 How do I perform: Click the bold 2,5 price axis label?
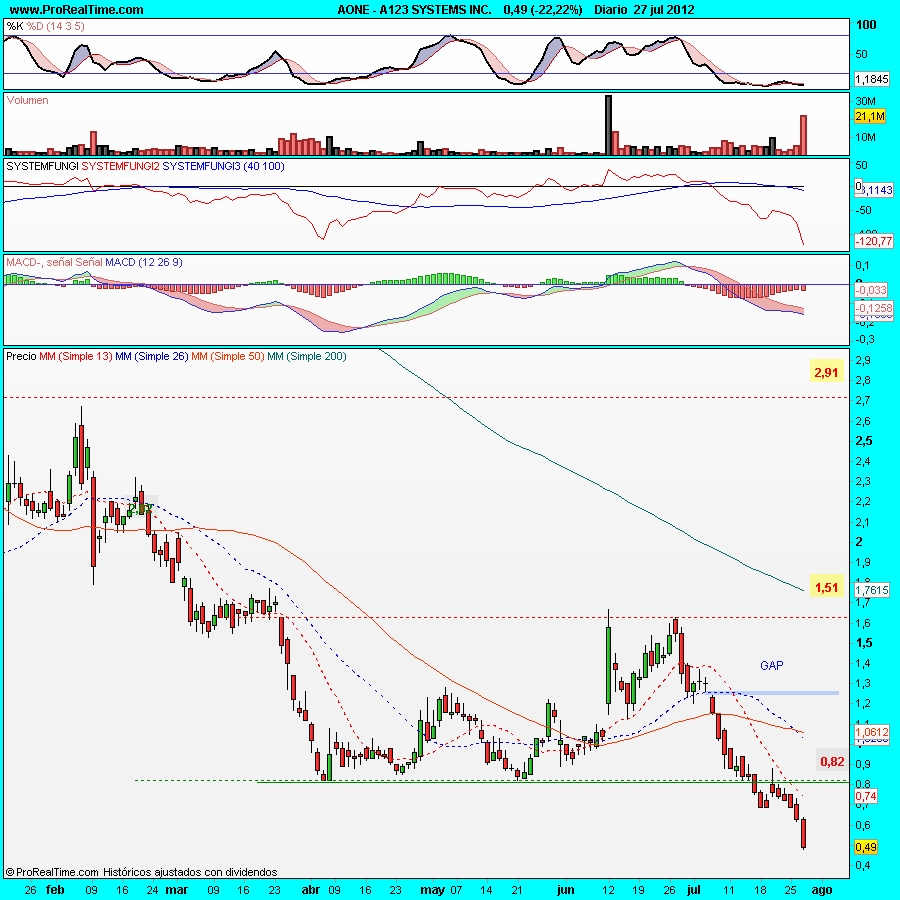864,441
